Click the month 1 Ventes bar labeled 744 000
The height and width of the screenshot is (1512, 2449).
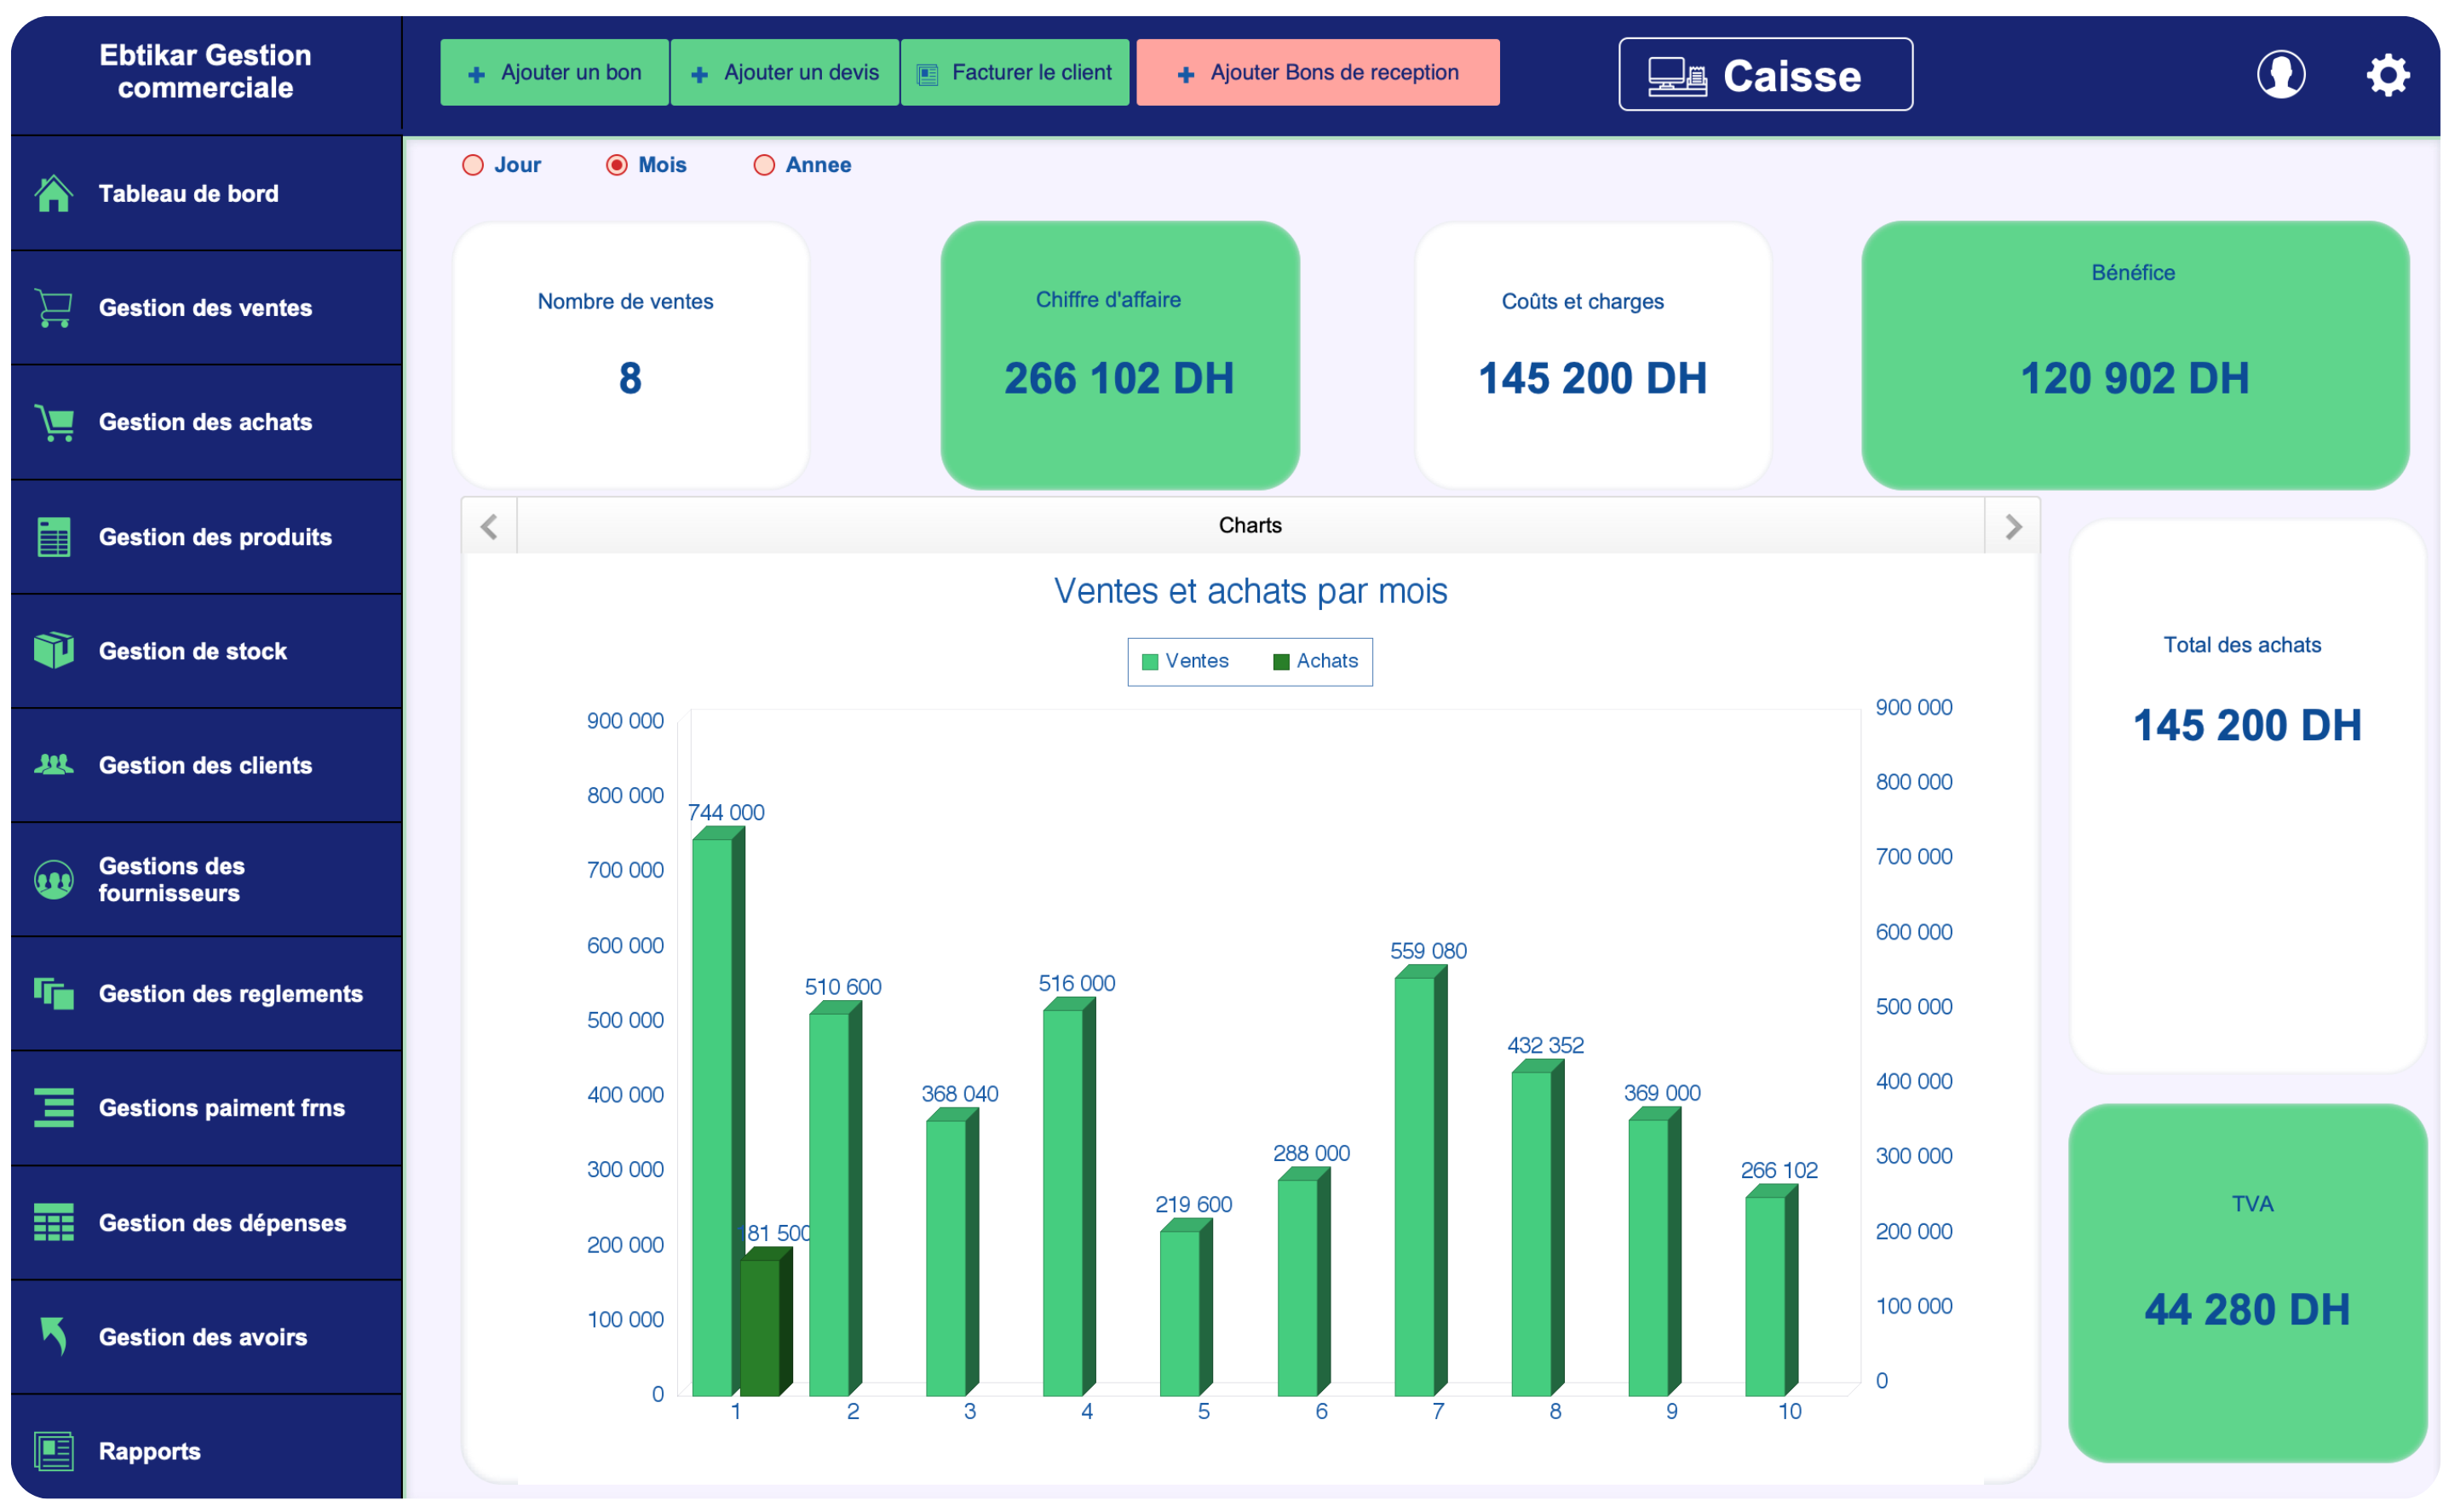[718, 1112]
